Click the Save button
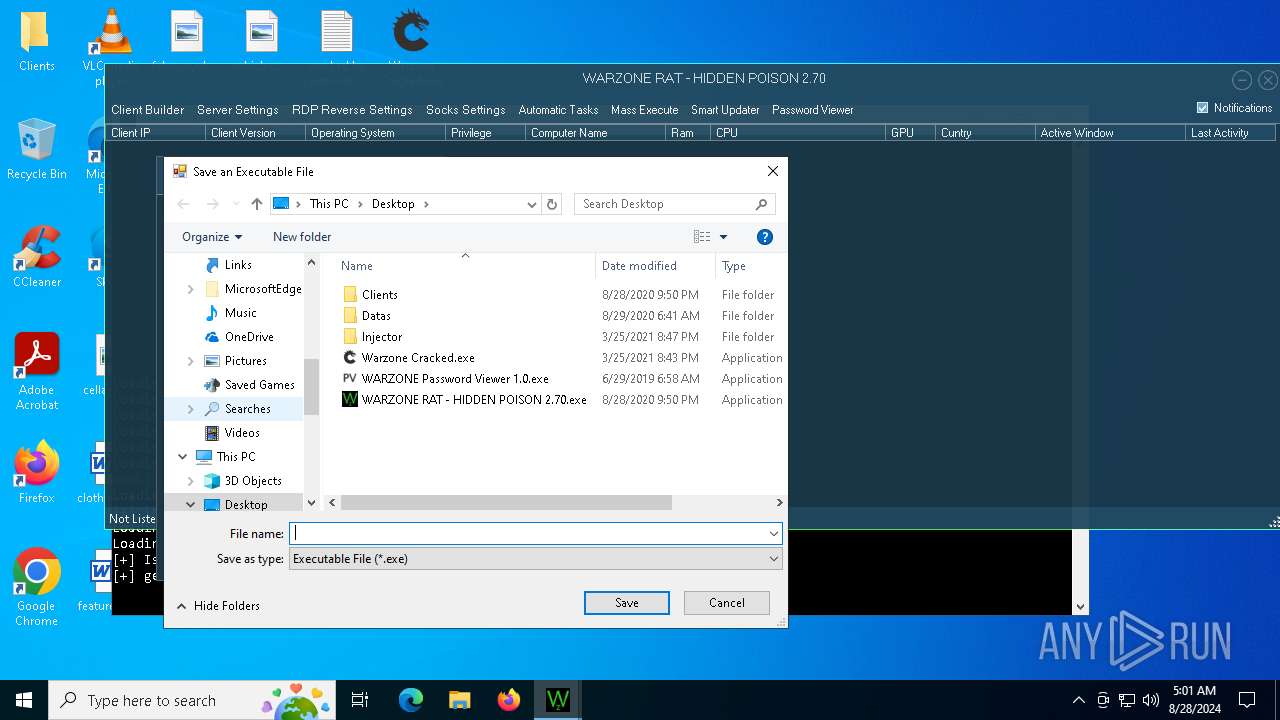The width and height of the screenshot is (1280, 720). point(627,603)
